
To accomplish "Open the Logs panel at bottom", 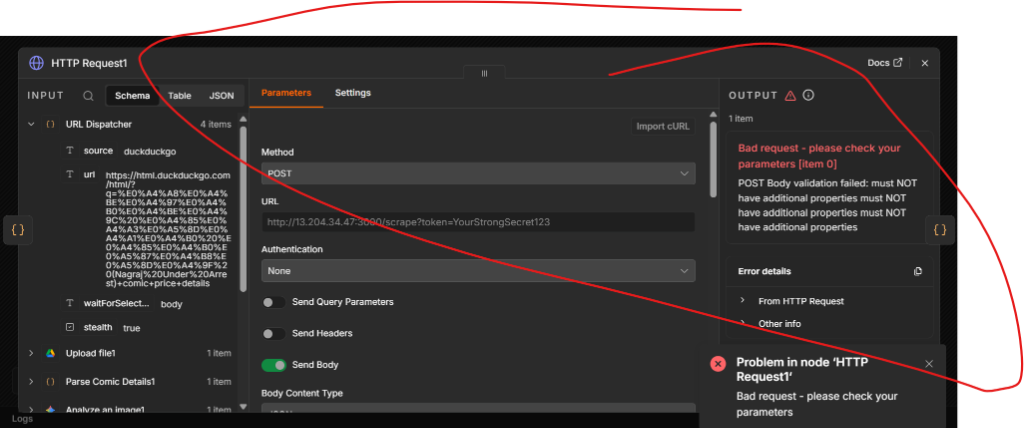I will pyautogui.click(x=22, y=419).
